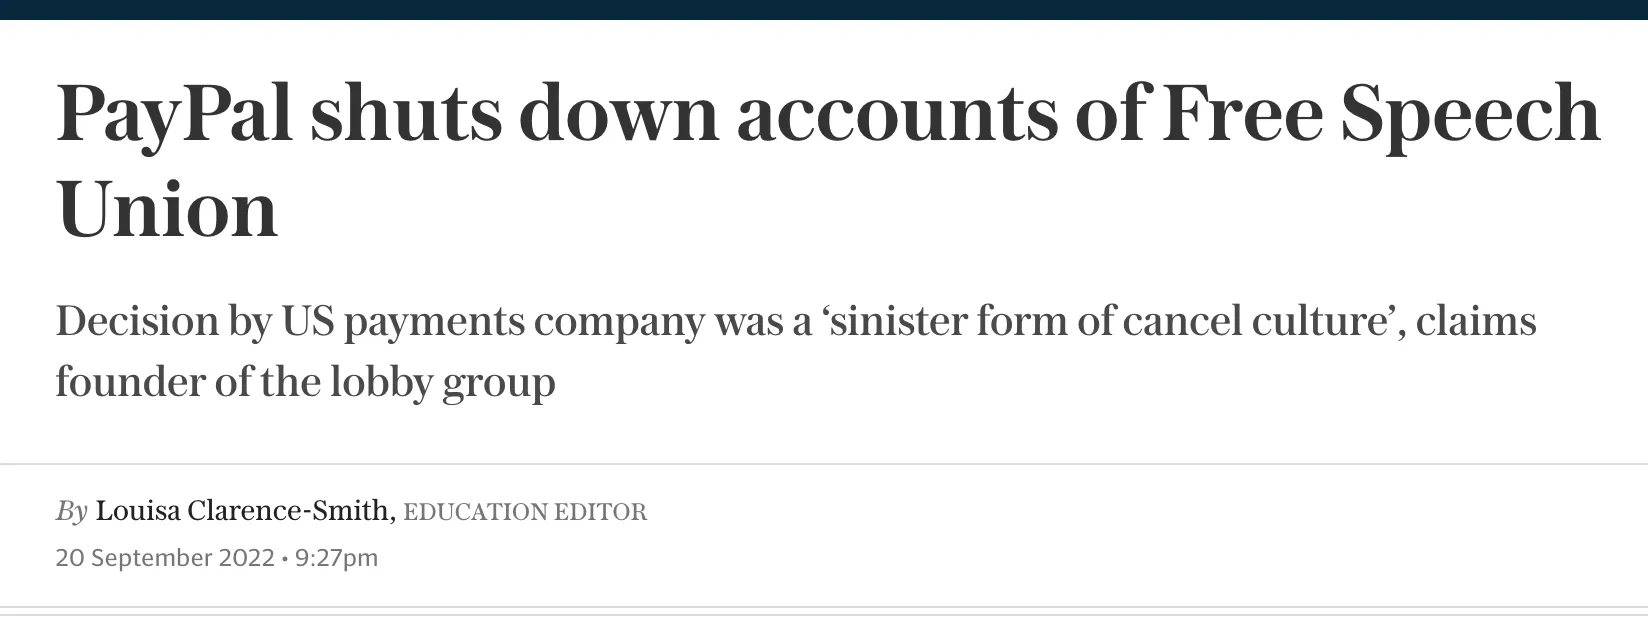Image resolution: width=1648 pixels, height=636 pixels.
Task: Click the word 'Union' in headline
Action: coord(167,210)
